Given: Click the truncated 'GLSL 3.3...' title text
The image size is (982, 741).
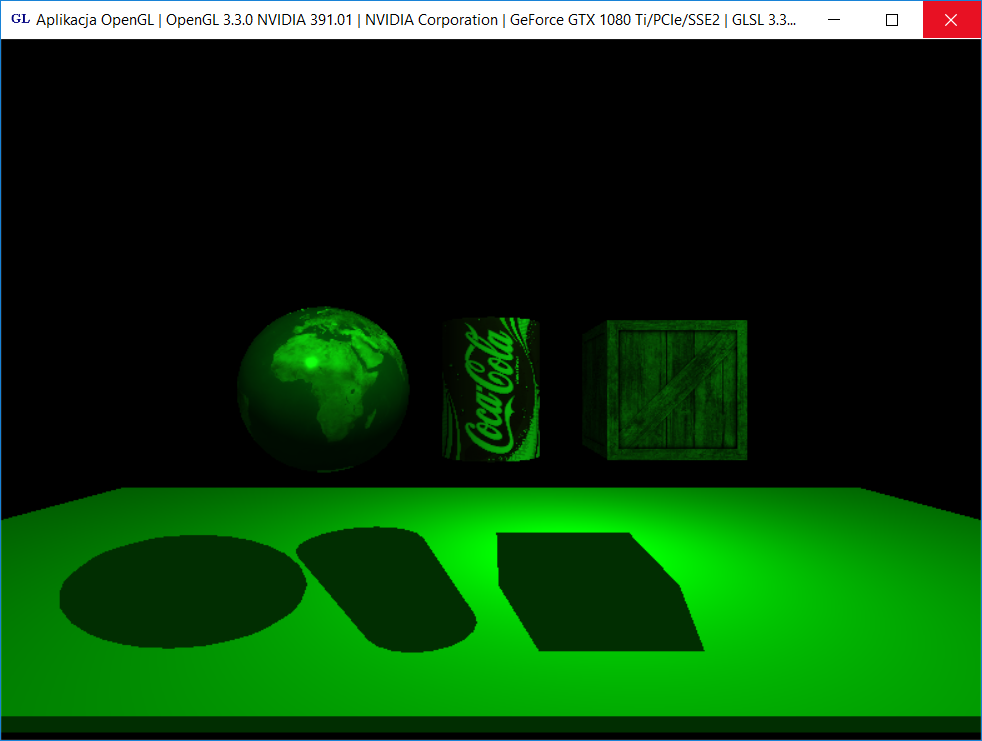Looking at the screenshot, I should [765, 19].
